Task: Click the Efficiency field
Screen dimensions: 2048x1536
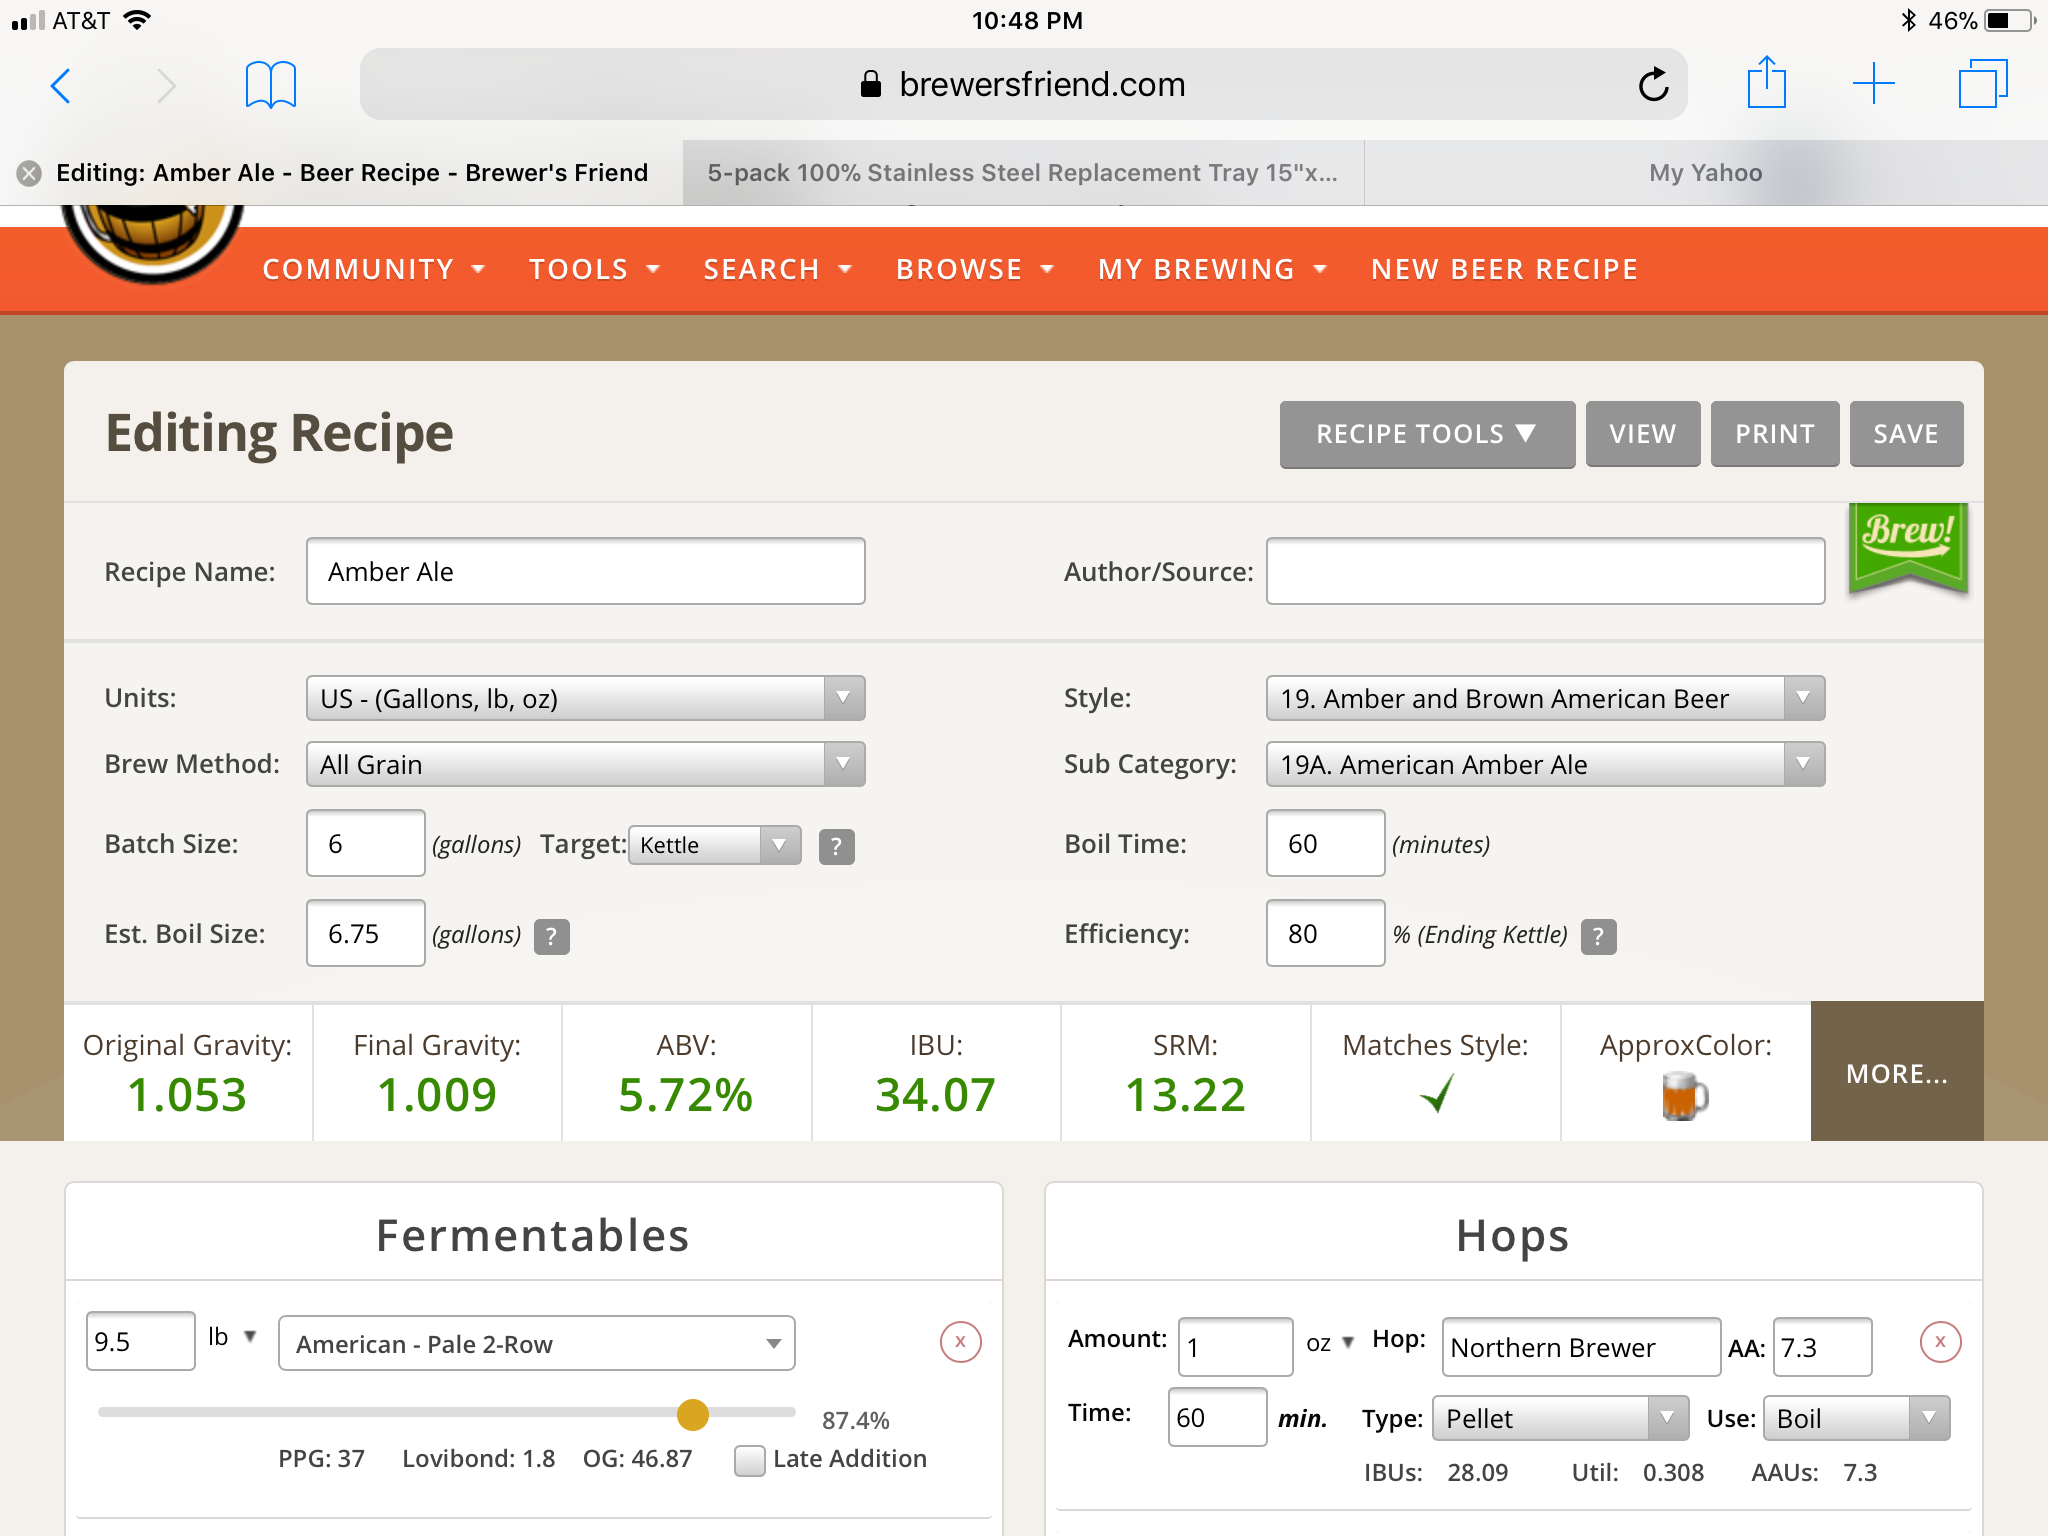Action: [1325, 933]
